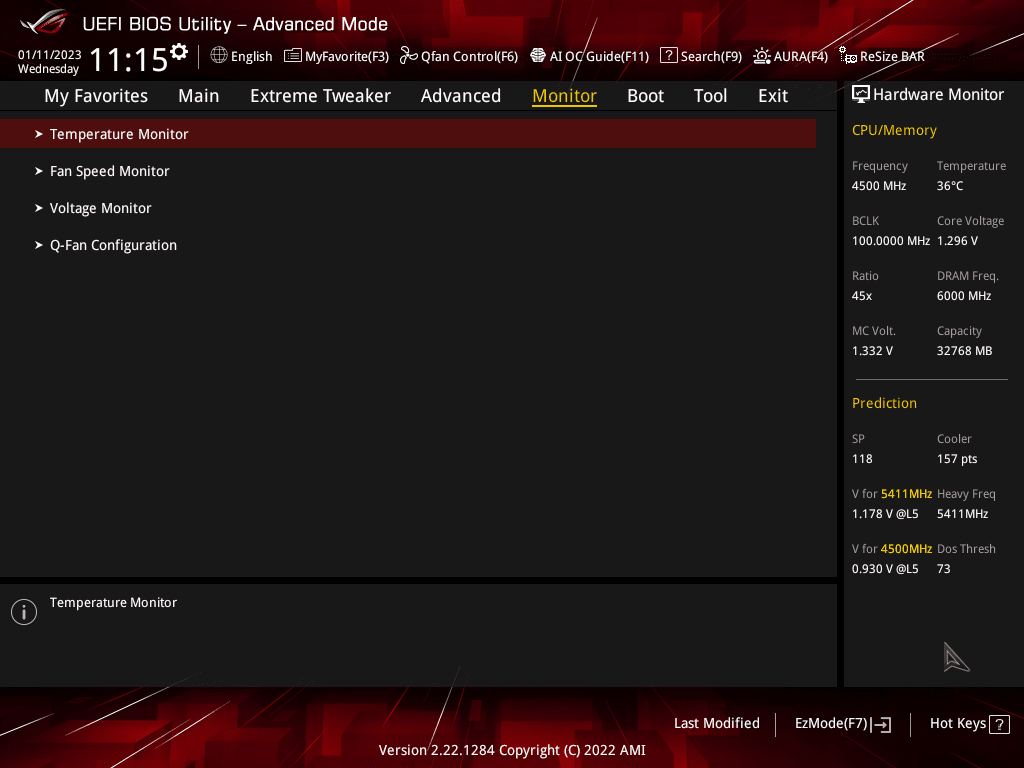Click the date 01/11/2023

tap(50, 55)
